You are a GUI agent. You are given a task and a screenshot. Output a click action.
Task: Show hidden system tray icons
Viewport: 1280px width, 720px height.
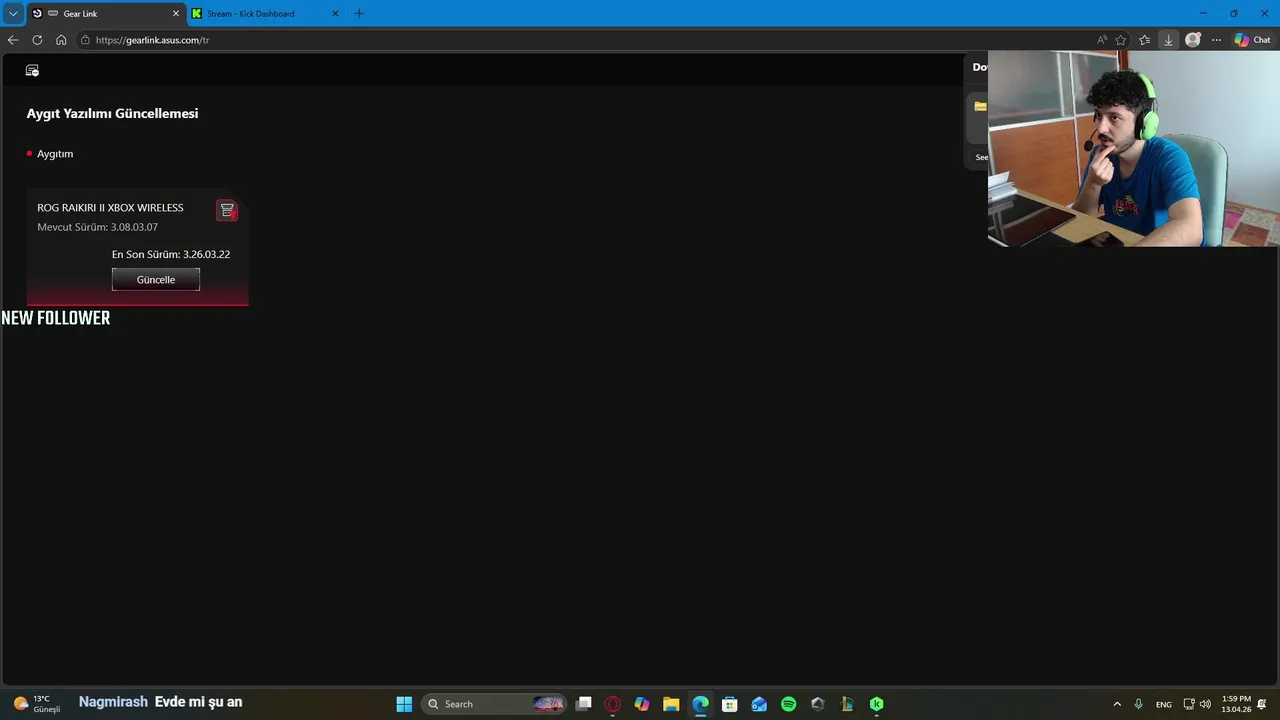[1117, 704]
